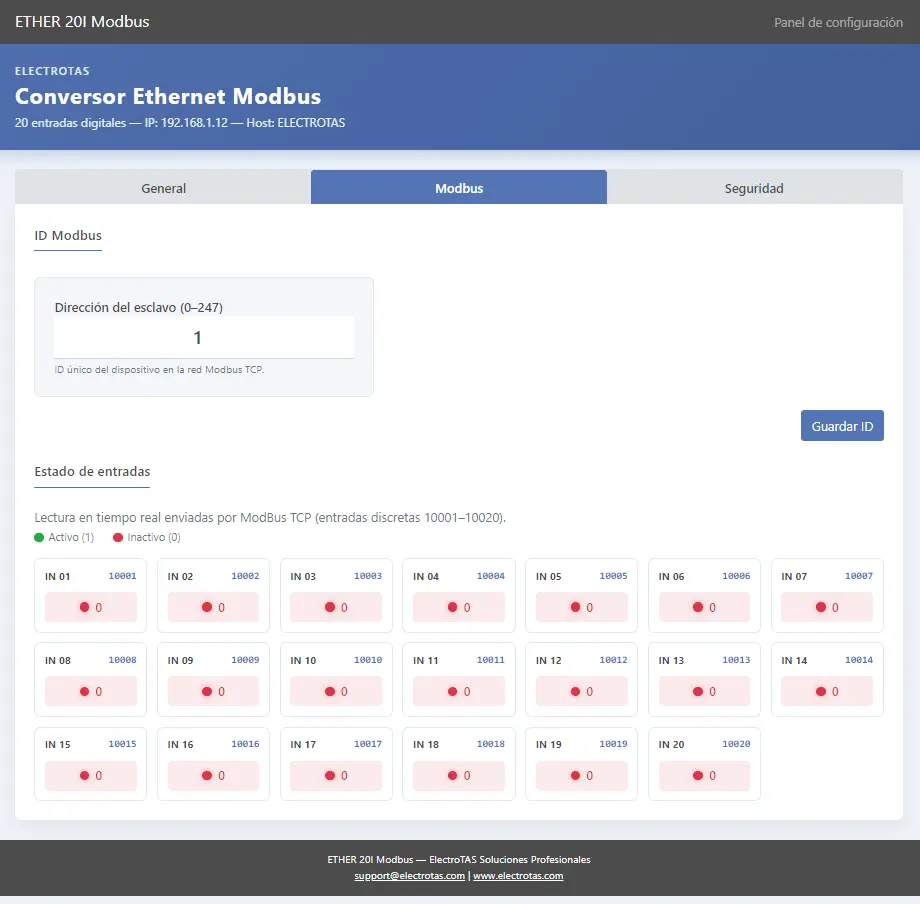The image size is (920, 904).
Task: Open the Seguridad tab
Action: (754, 188)
